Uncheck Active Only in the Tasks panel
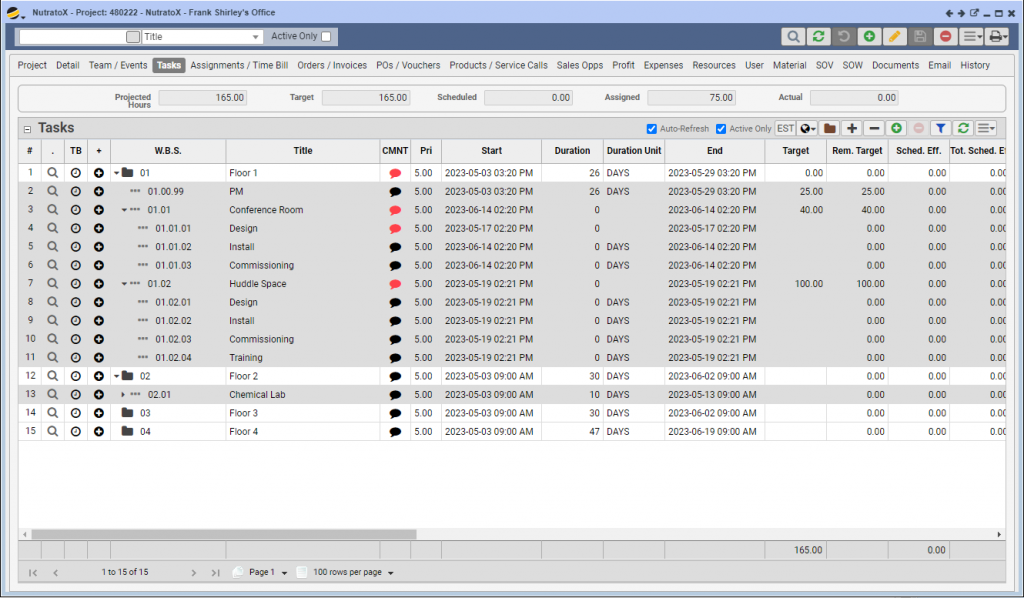Viewport: 1024px width, 598px height. click(722, 129)
